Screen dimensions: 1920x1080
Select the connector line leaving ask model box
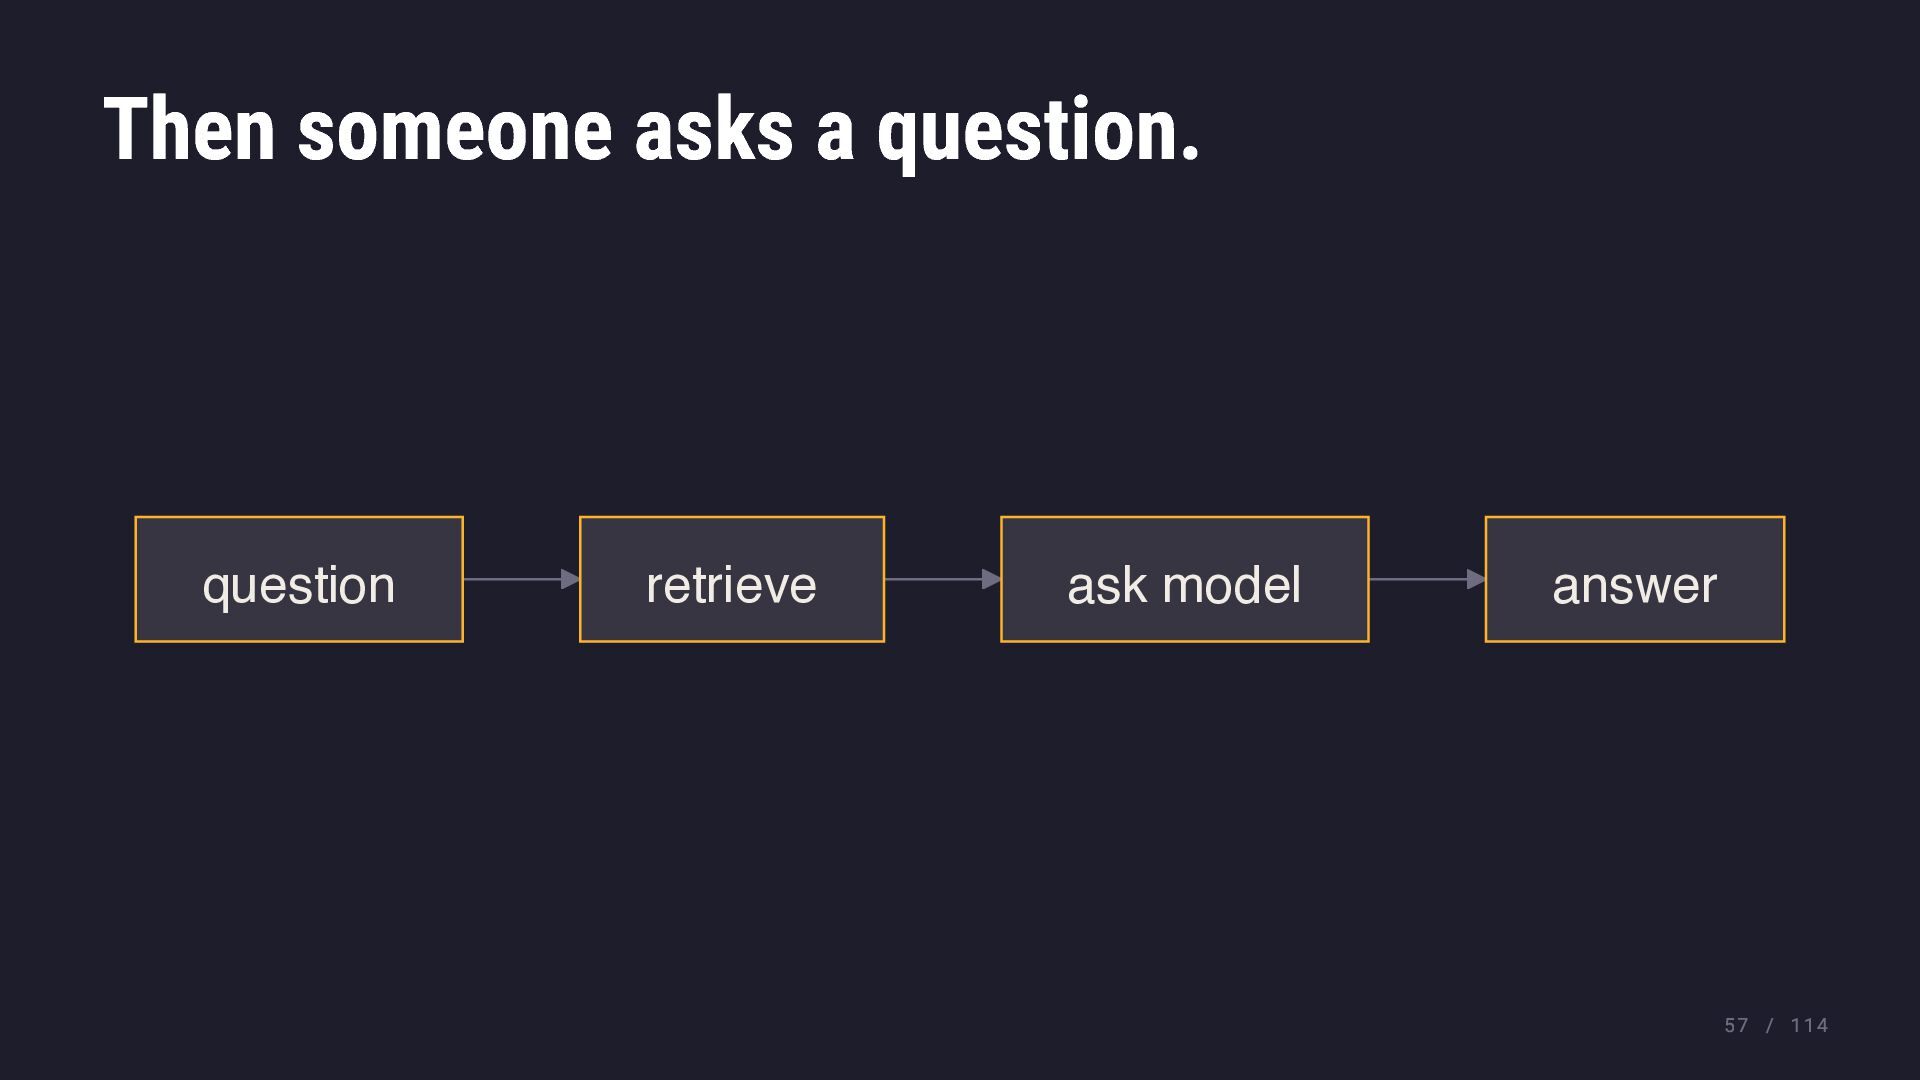1419,579
